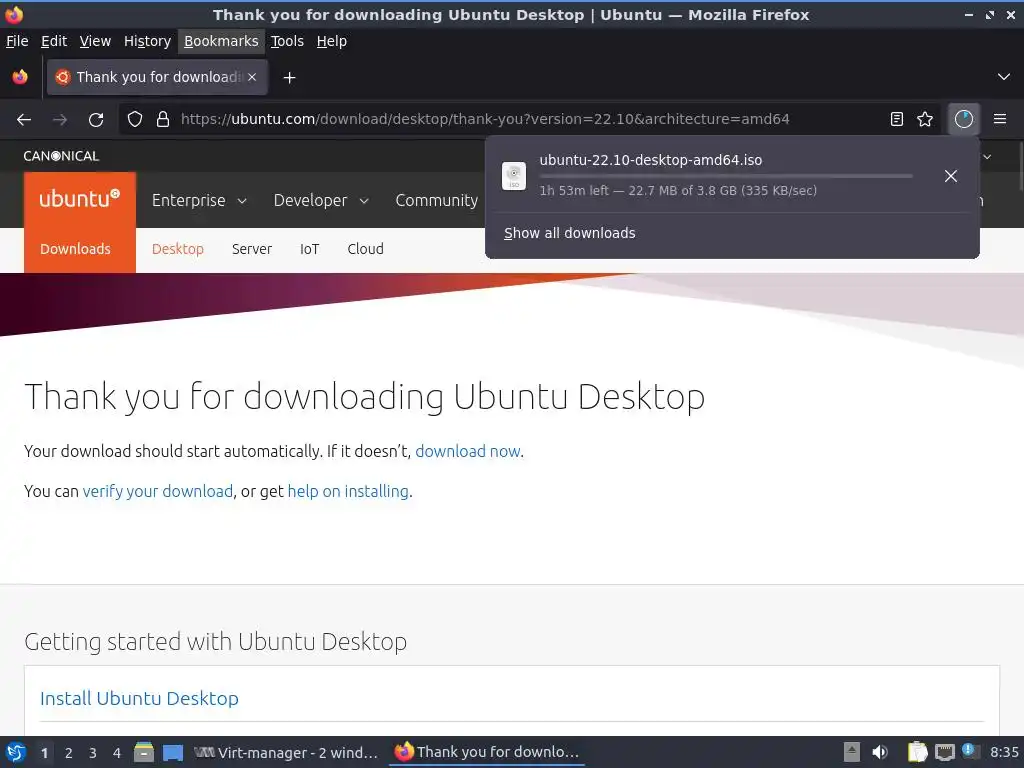The width and height of the screenshot is (1024, 768).
Task: Open the History menu
Action: pos(147,41)
